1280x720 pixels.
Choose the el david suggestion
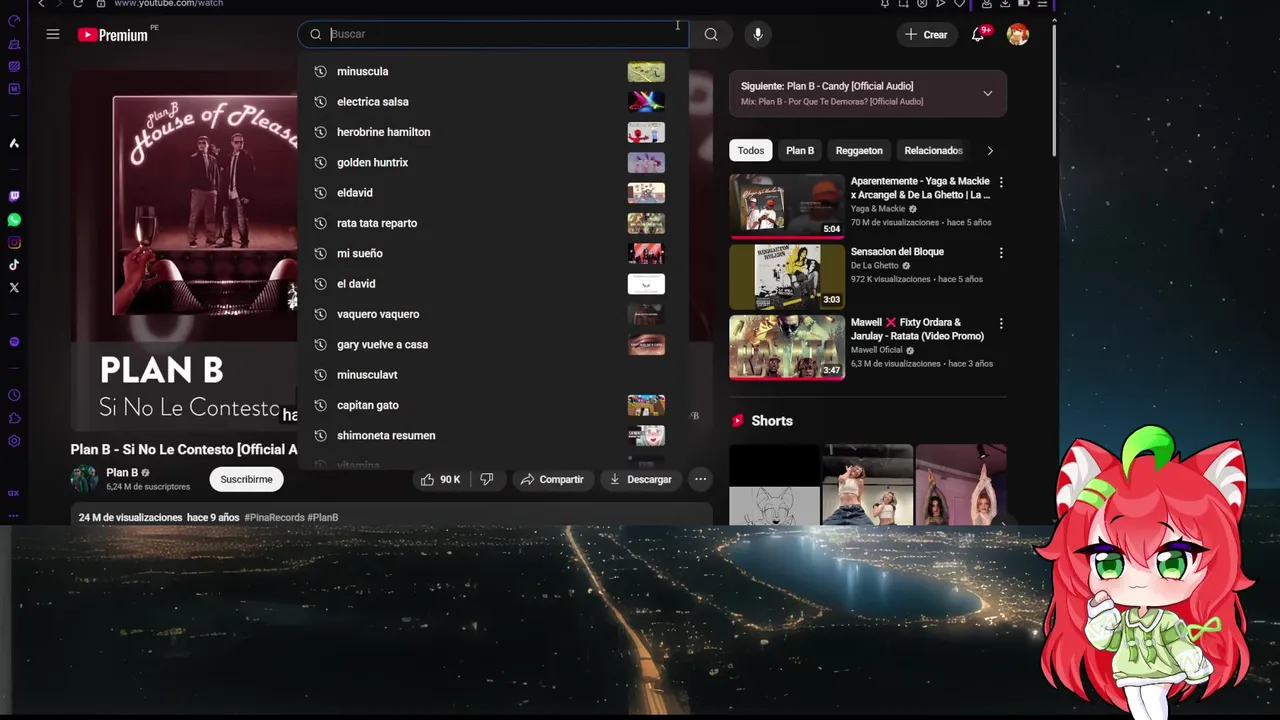point(492,284)
